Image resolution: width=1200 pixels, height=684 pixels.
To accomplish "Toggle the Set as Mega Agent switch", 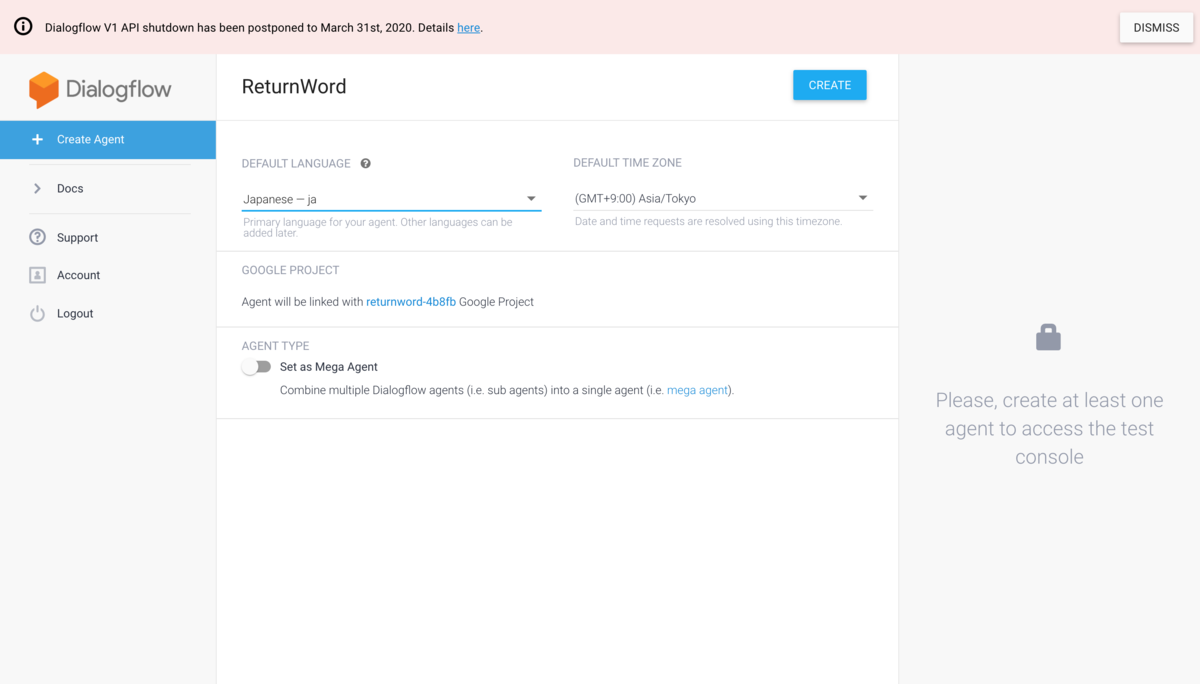I will pyautogui.click(x=257, y=367).
